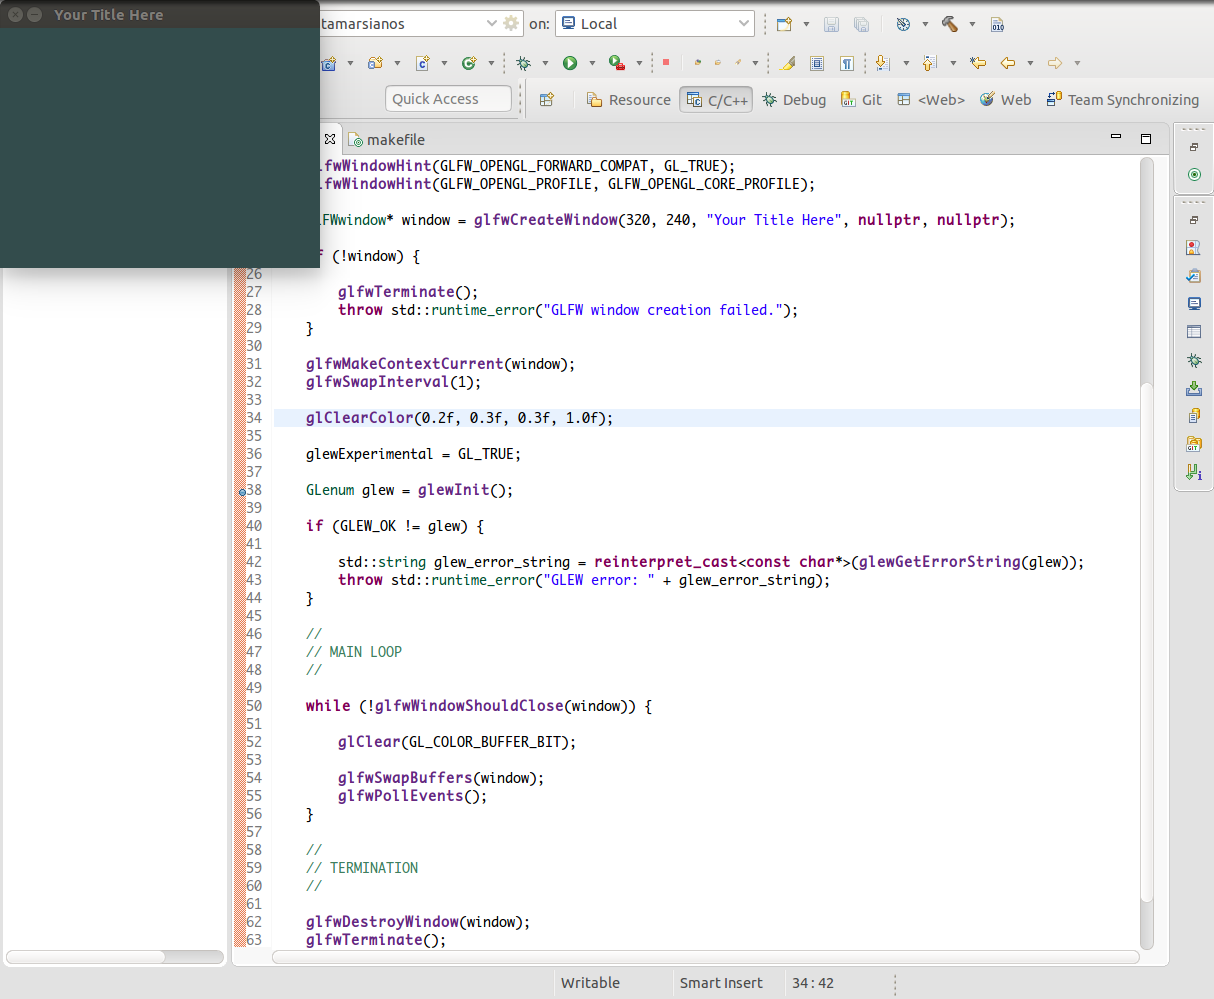Expand the hammer Build dropdown arrow
1214x999 pixels.
(972, 24)
